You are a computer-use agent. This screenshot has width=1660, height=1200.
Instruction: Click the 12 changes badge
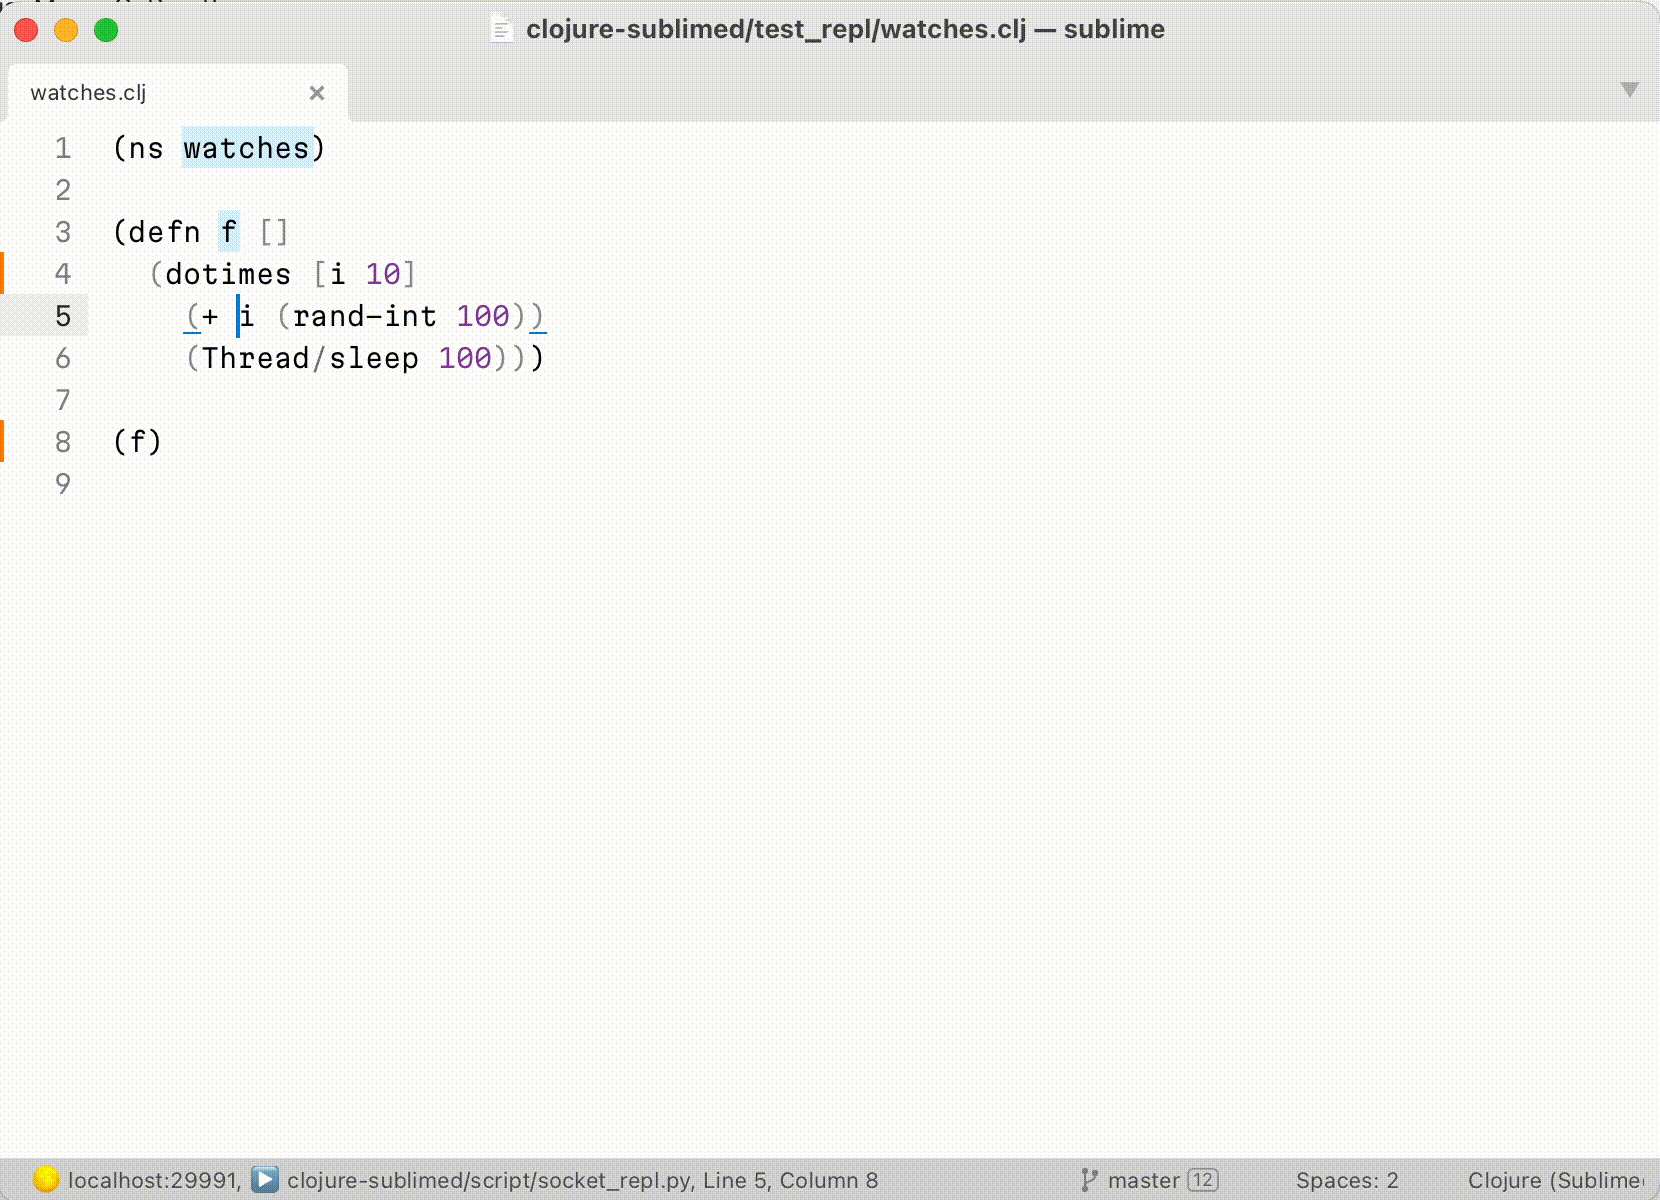(1203, 1180)
